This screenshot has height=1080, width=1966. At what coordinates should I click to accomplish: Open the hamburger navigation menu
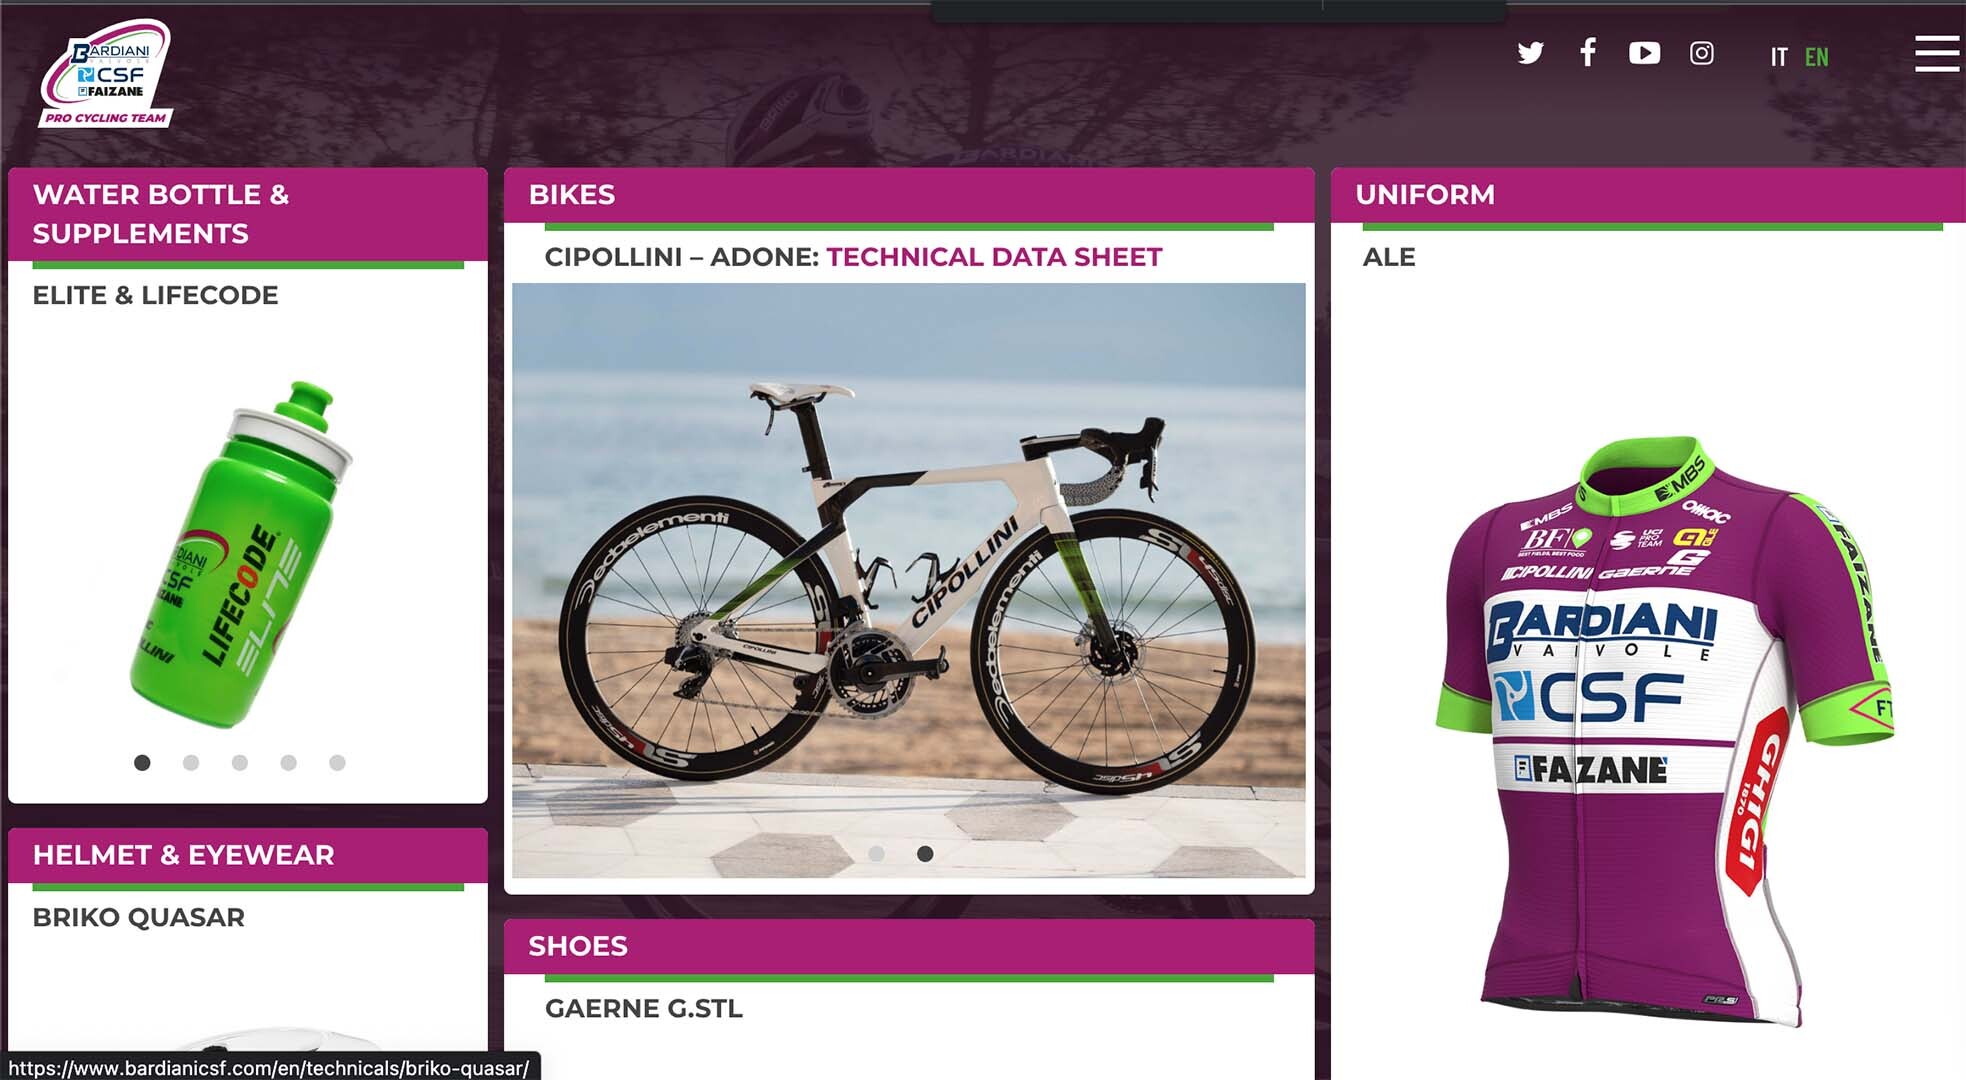1937,53
